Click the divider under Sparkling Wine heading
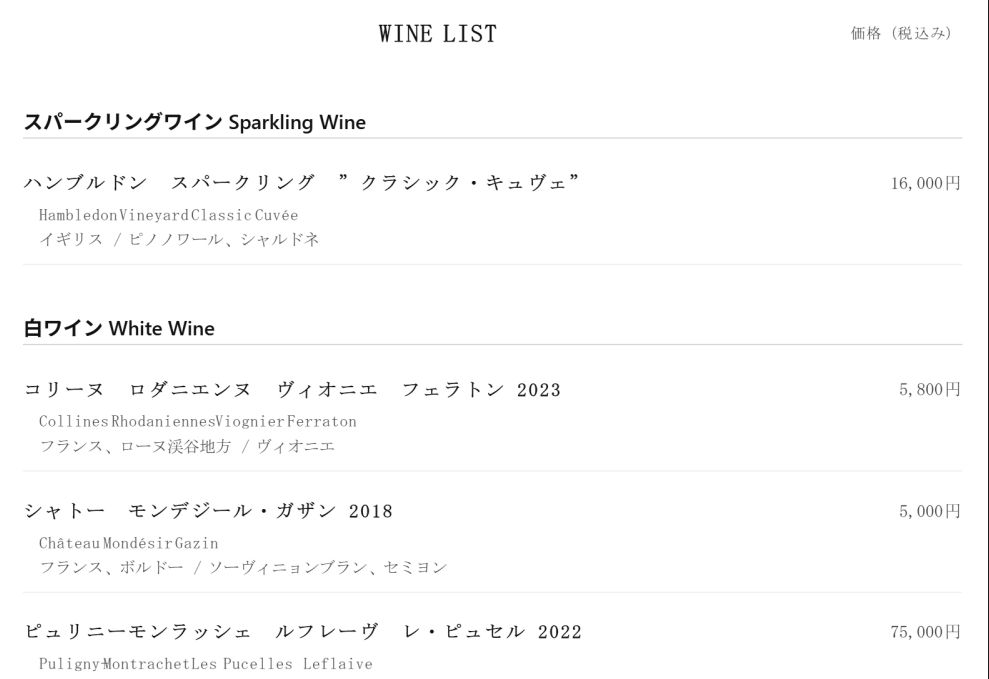This screenshot has height=679, width=989. [x=493, y=137]
